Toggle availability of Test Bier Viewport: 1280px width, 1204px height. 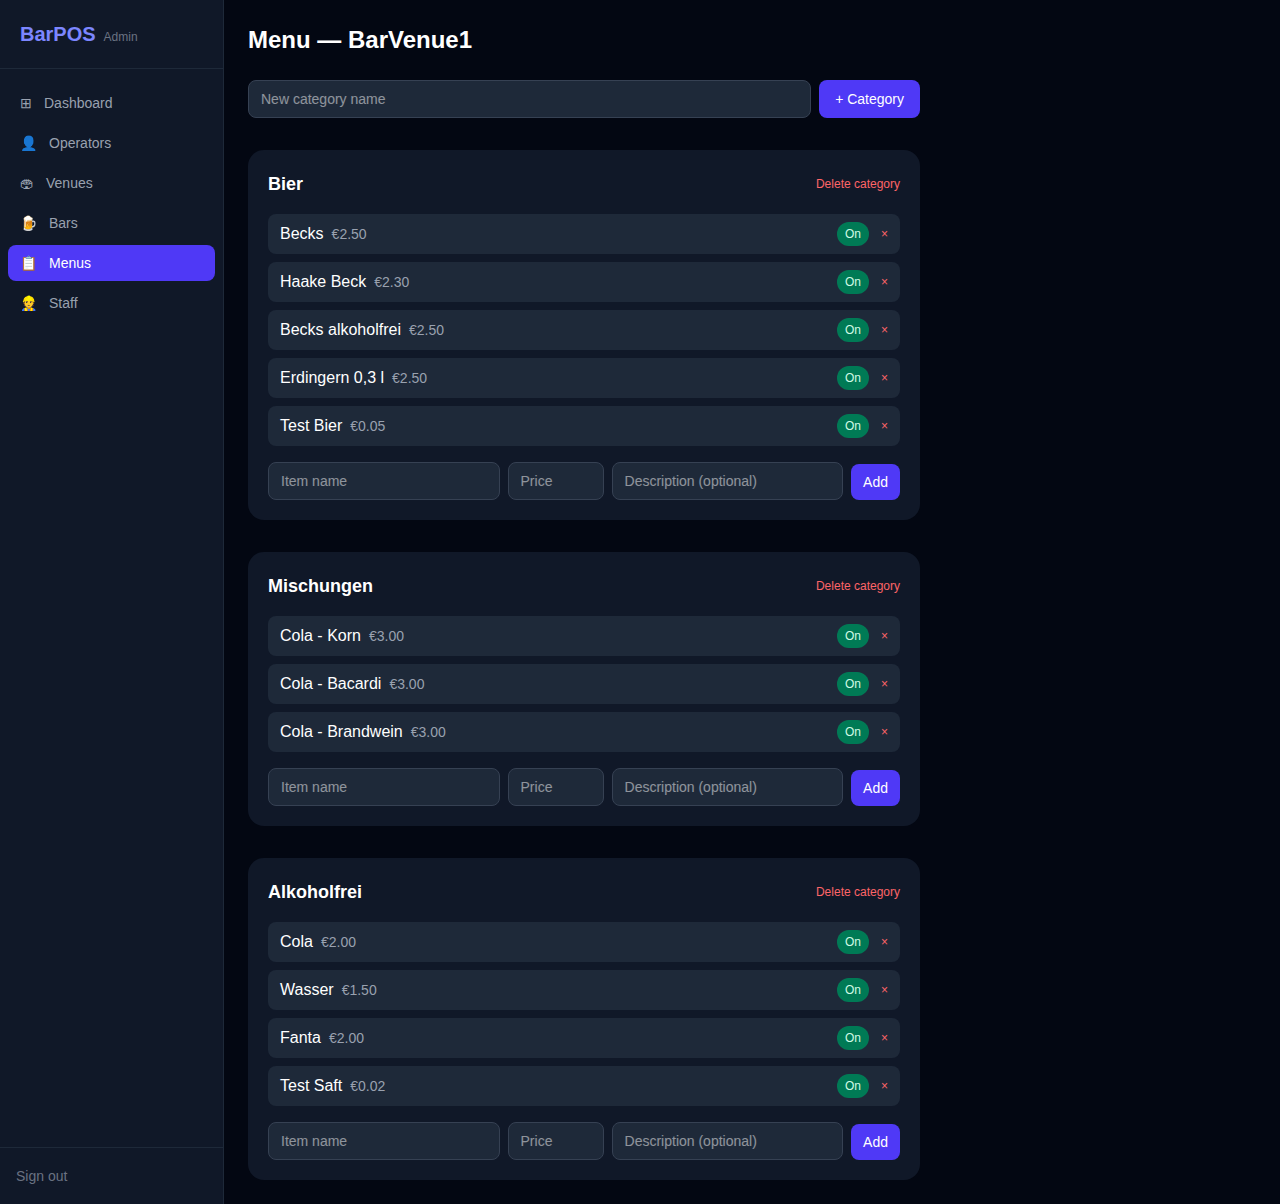coord(852,425)
